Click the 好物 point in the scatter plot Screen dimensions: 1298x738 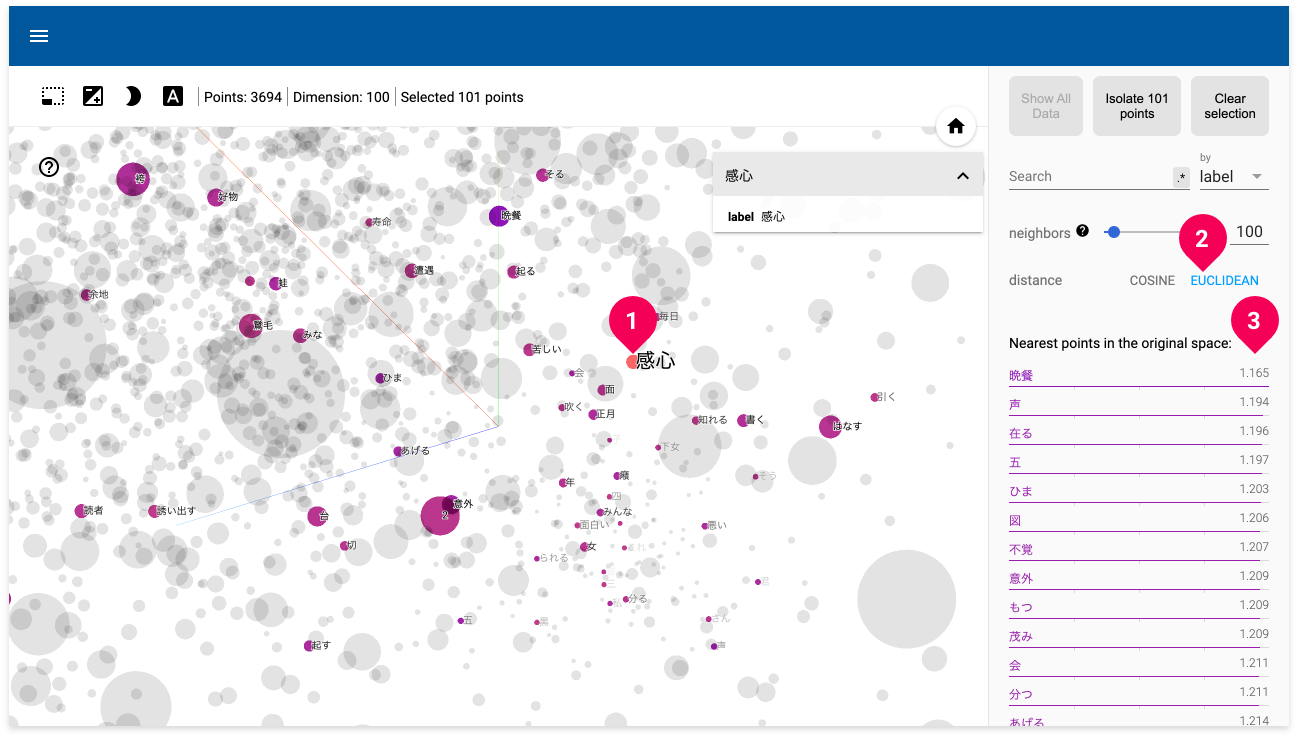tap(215, 197)
